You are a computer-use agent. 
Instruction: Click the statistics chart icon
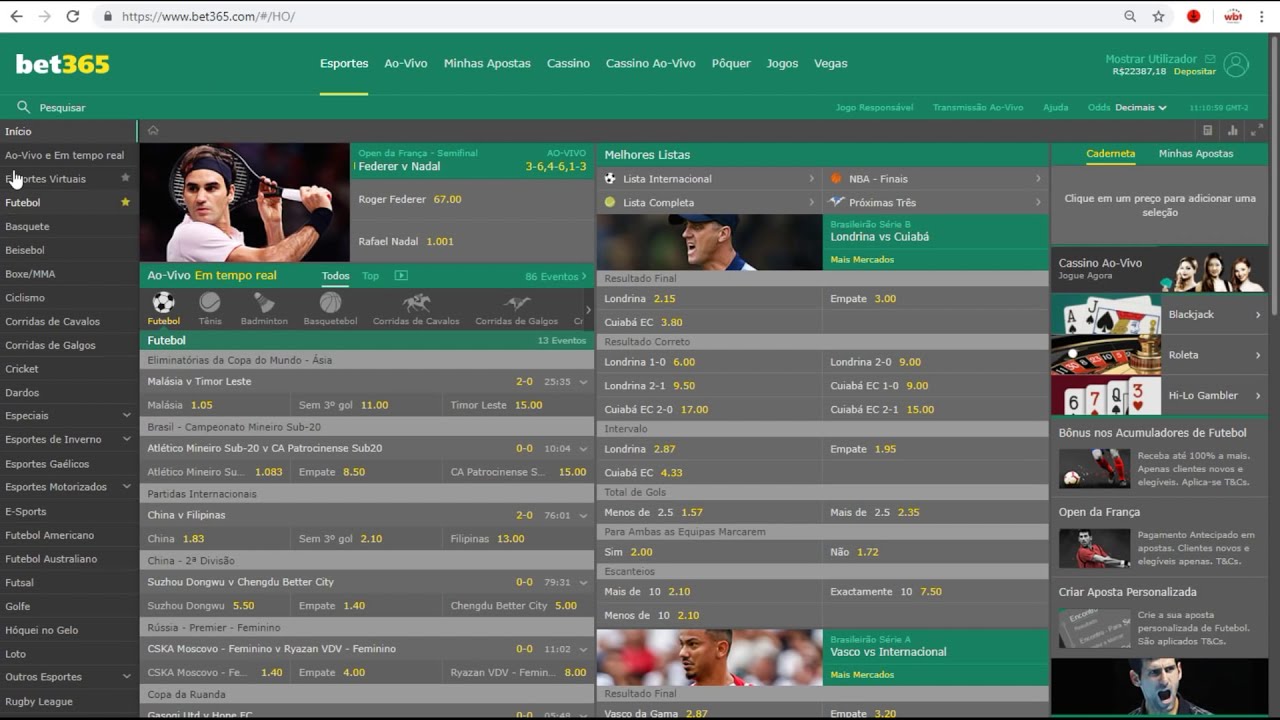[x=1232, y=130]
